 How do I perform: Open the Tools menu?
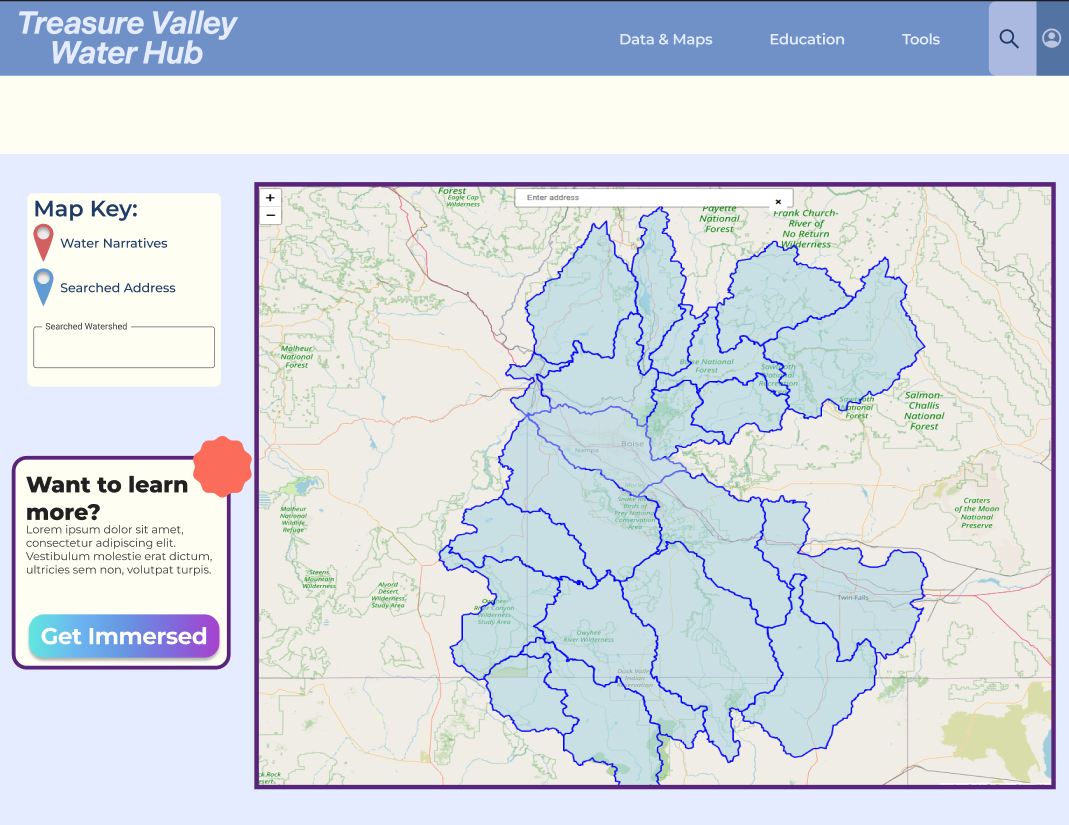[x=920, y=40]
